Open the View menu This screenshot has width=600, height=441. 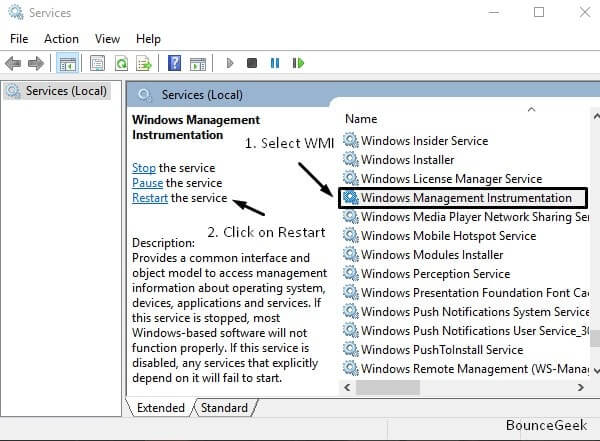(108, 39)
